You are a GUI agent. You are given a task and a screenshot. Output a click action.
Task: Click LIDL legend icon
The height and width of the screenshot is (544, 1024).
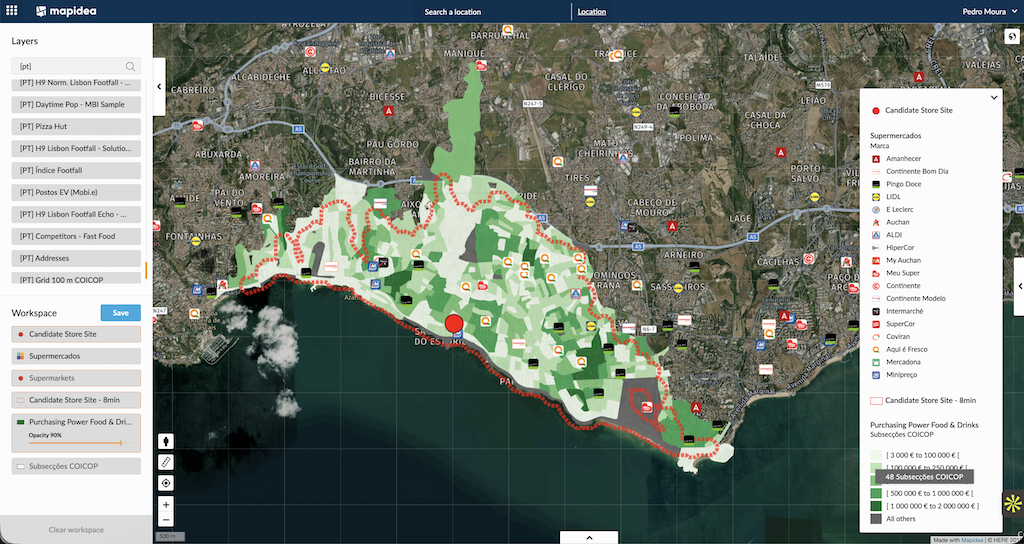[876, 197]
